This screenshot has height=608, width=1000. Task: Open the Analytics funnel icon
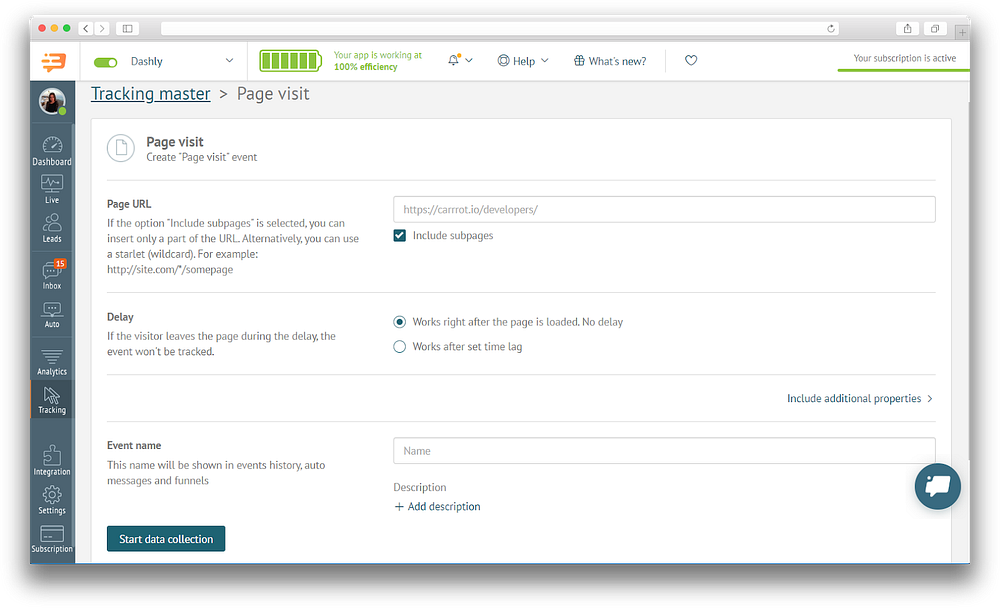[x=52, y=362]
